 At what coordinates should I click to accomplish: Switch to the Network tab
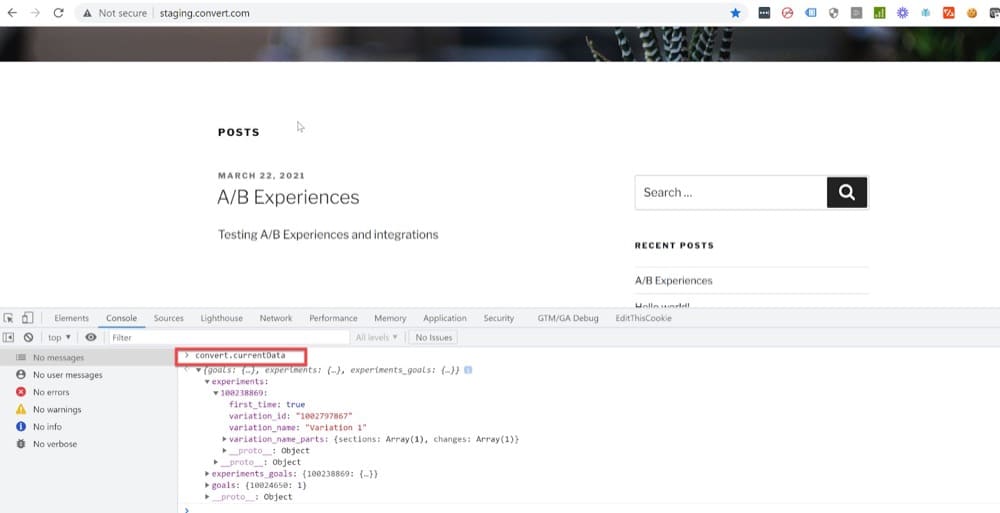pos(276,318)
